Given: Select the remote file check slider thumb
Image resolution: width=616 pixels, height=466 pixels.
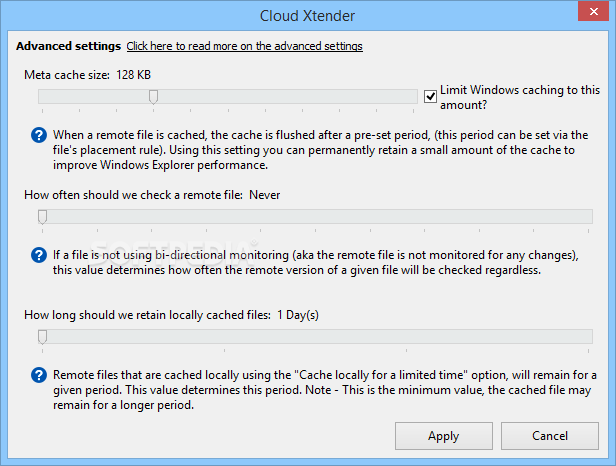Looking at the screenshot, I should [42, 217].
